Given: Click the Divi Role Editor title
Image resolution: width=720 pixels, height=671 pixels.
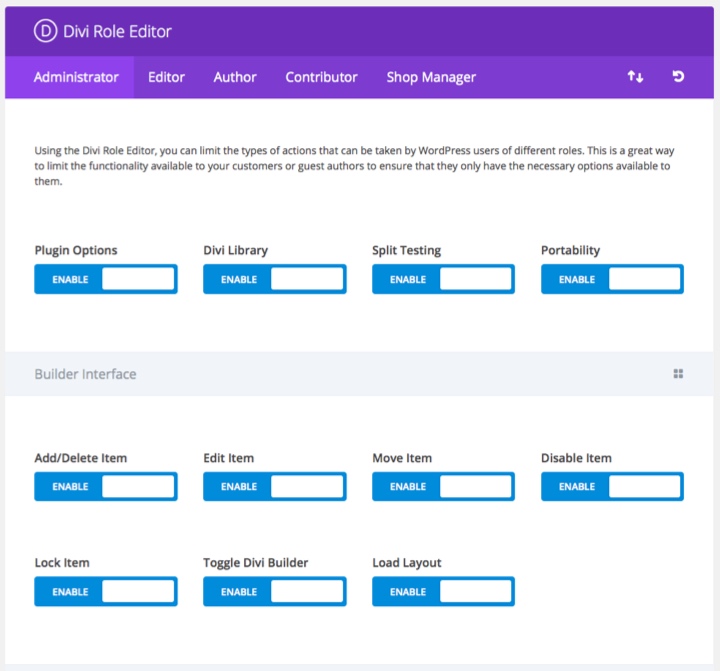Looking at the screenshot, I should click(117, 31).
